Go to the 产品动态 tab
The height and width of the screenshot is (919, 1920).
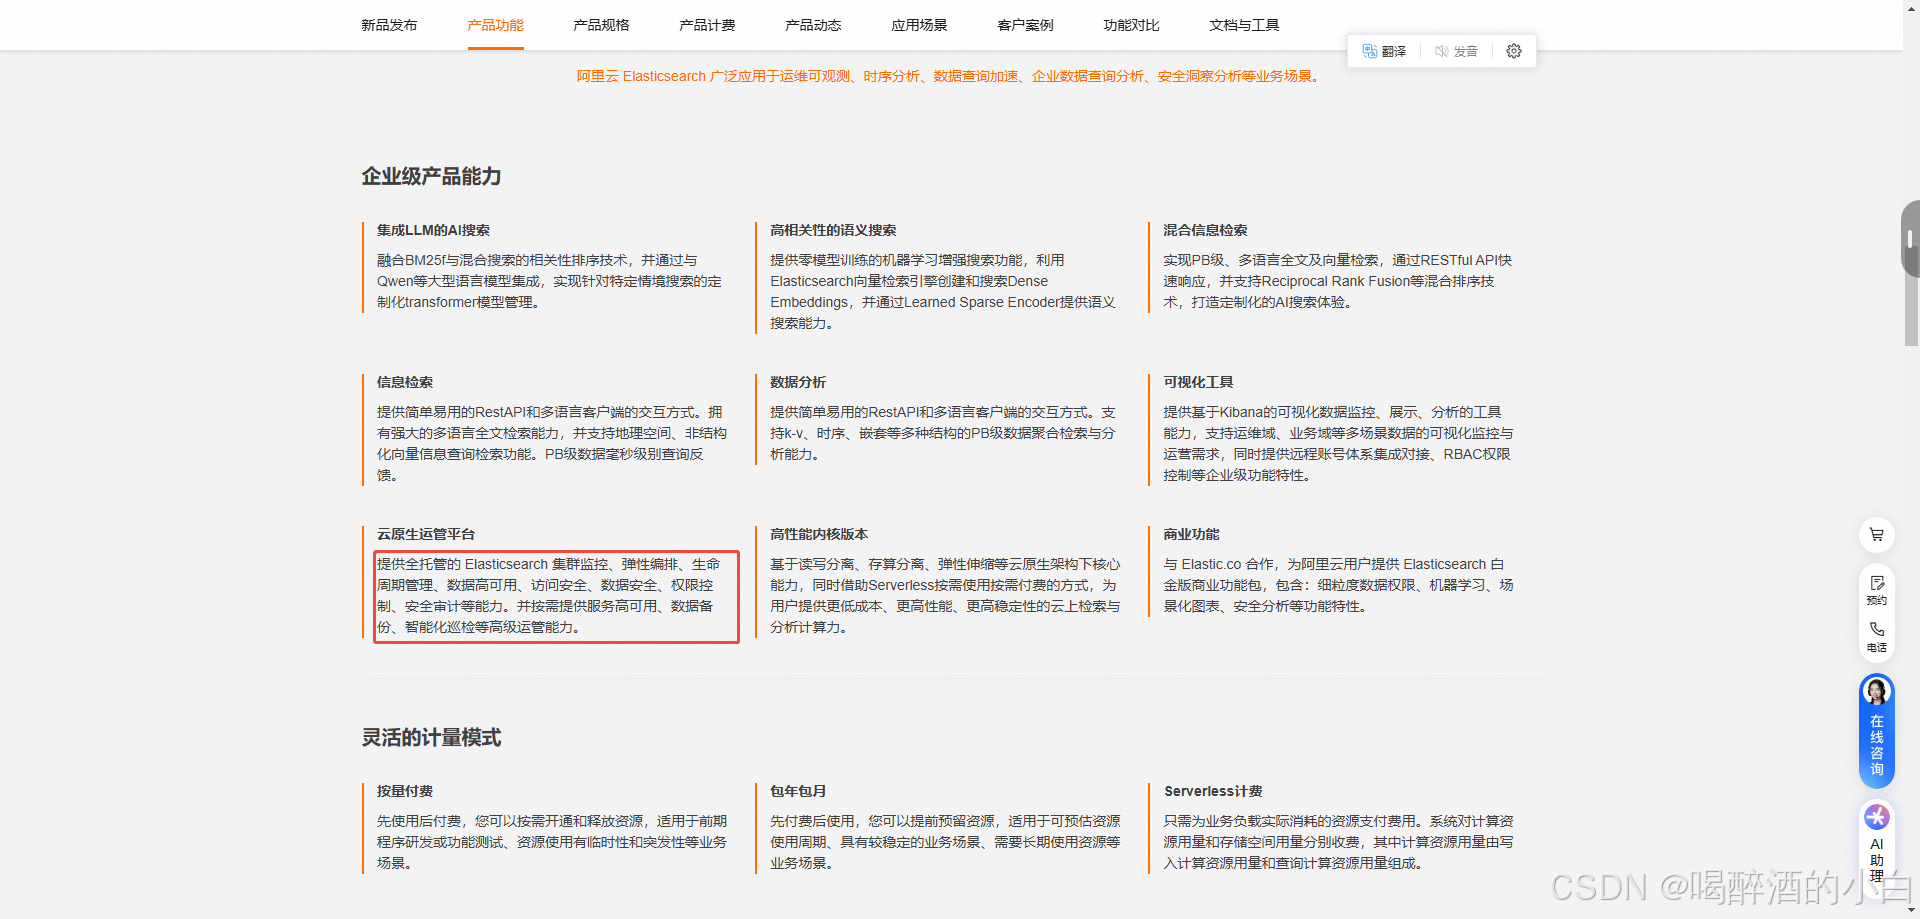tap(813, 25)
